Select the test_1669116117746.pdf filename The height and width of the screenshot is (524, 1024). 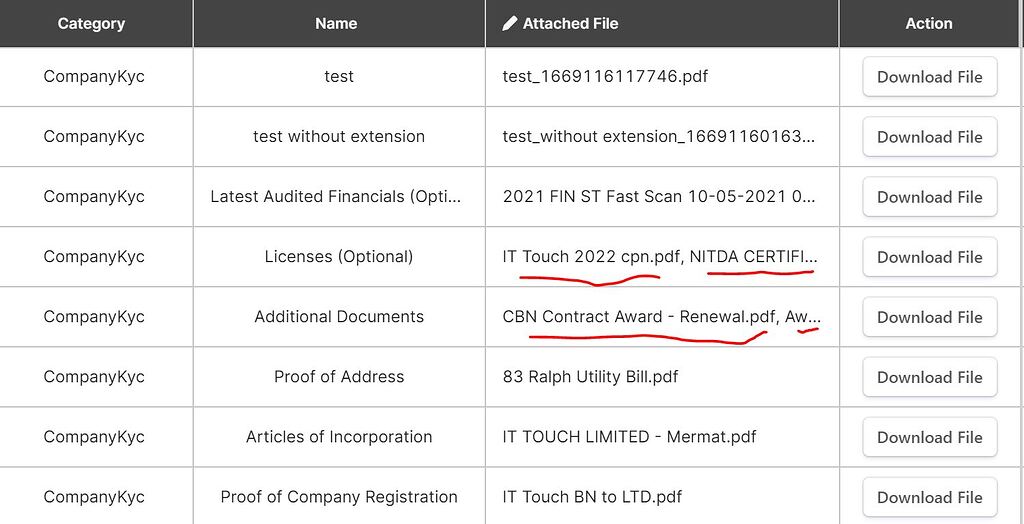[x=605, y=77]
